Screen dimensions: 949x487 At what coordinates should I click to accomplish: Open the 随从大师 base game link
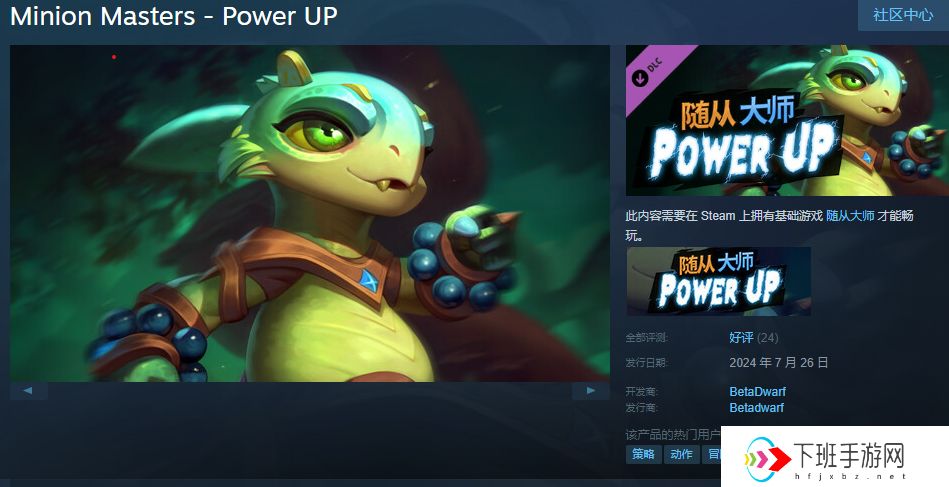[x=850, y=216]
